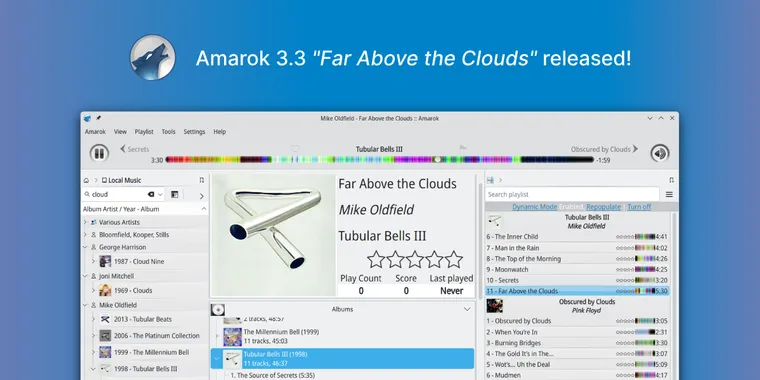Click the Amarok wolf logo in the banner
The image size is (760, 380).
[152, 57]
